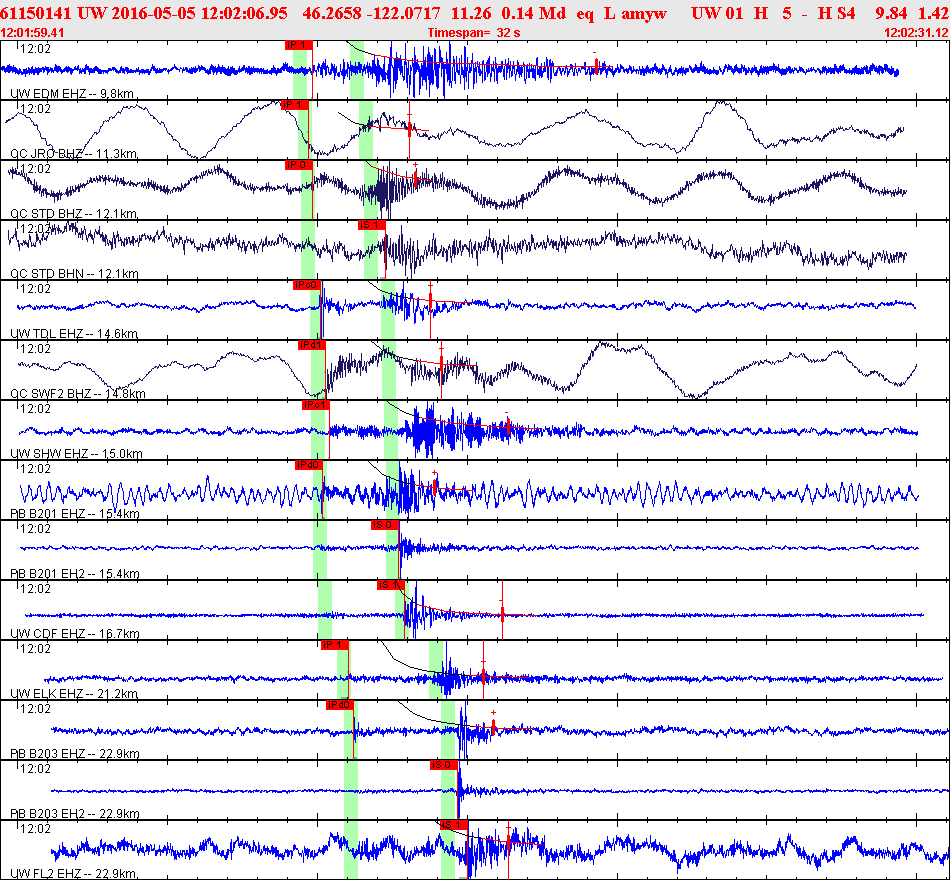
Task: Click the red coda cross on UW CDF trace
Action: (502, 613)
